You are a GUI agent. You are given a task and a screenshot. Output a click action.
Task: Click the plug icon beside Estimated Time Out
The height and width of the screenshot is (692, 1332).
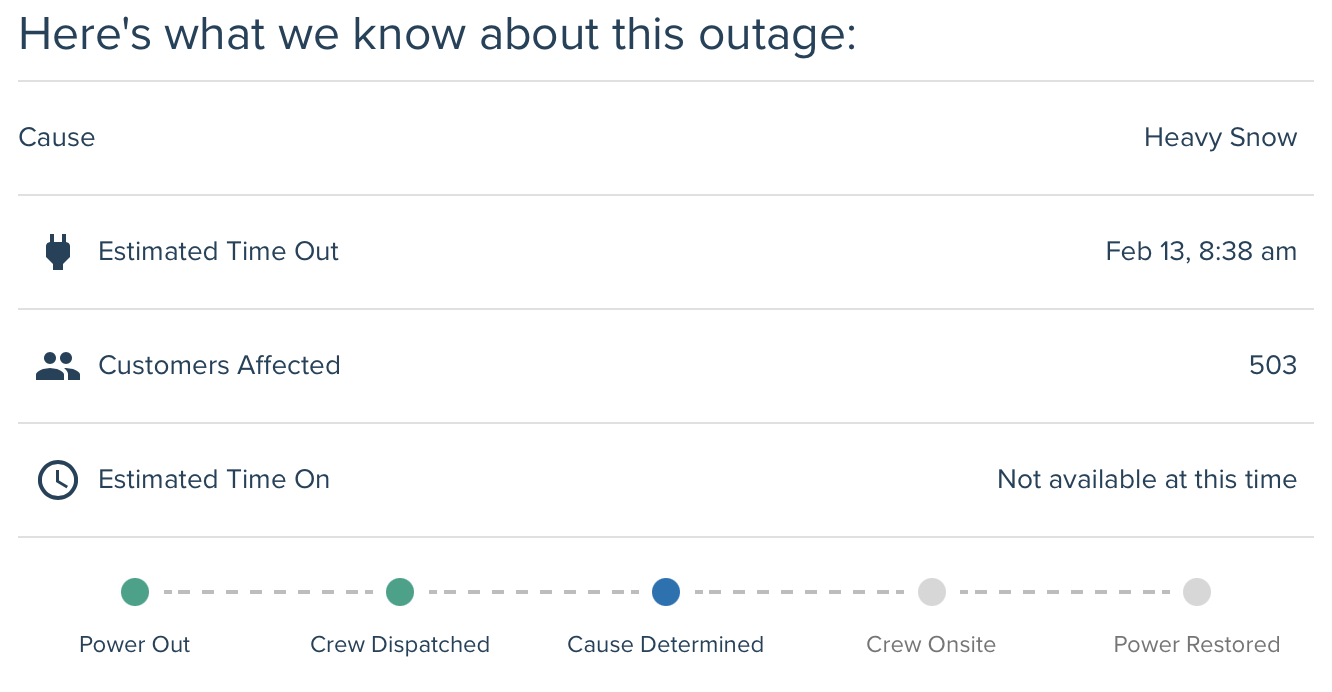pos(58,252)
